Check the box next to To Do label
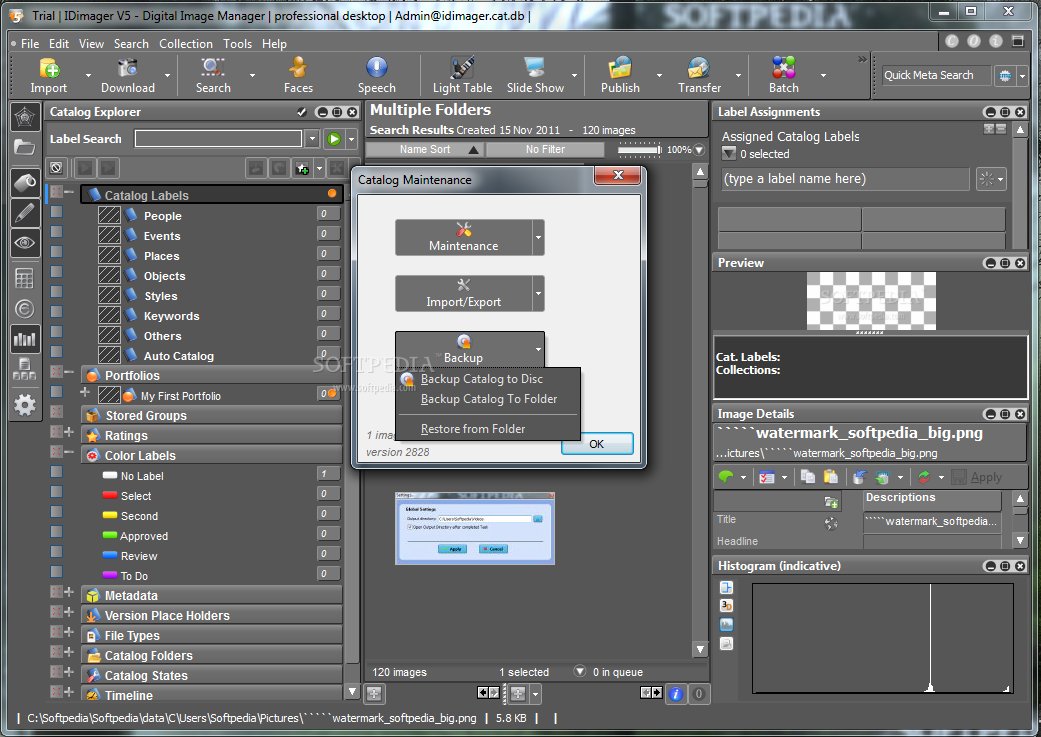1041x737 pixels. (56, 572)
